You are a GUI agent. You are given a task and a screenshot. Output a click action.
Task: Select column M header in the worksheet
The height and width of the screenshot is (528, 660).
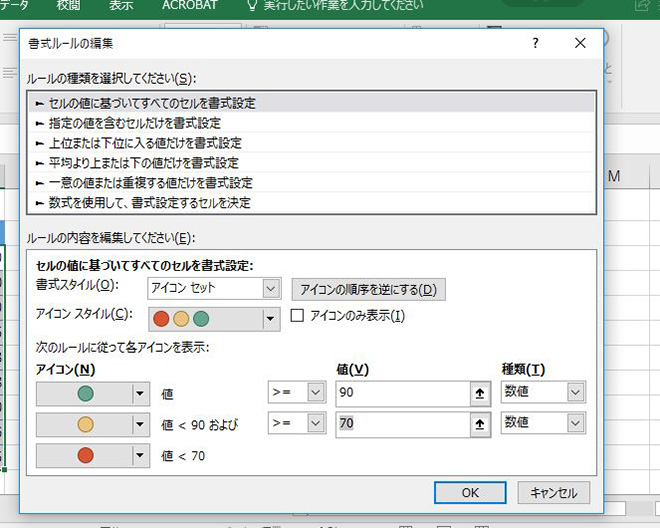614,176
